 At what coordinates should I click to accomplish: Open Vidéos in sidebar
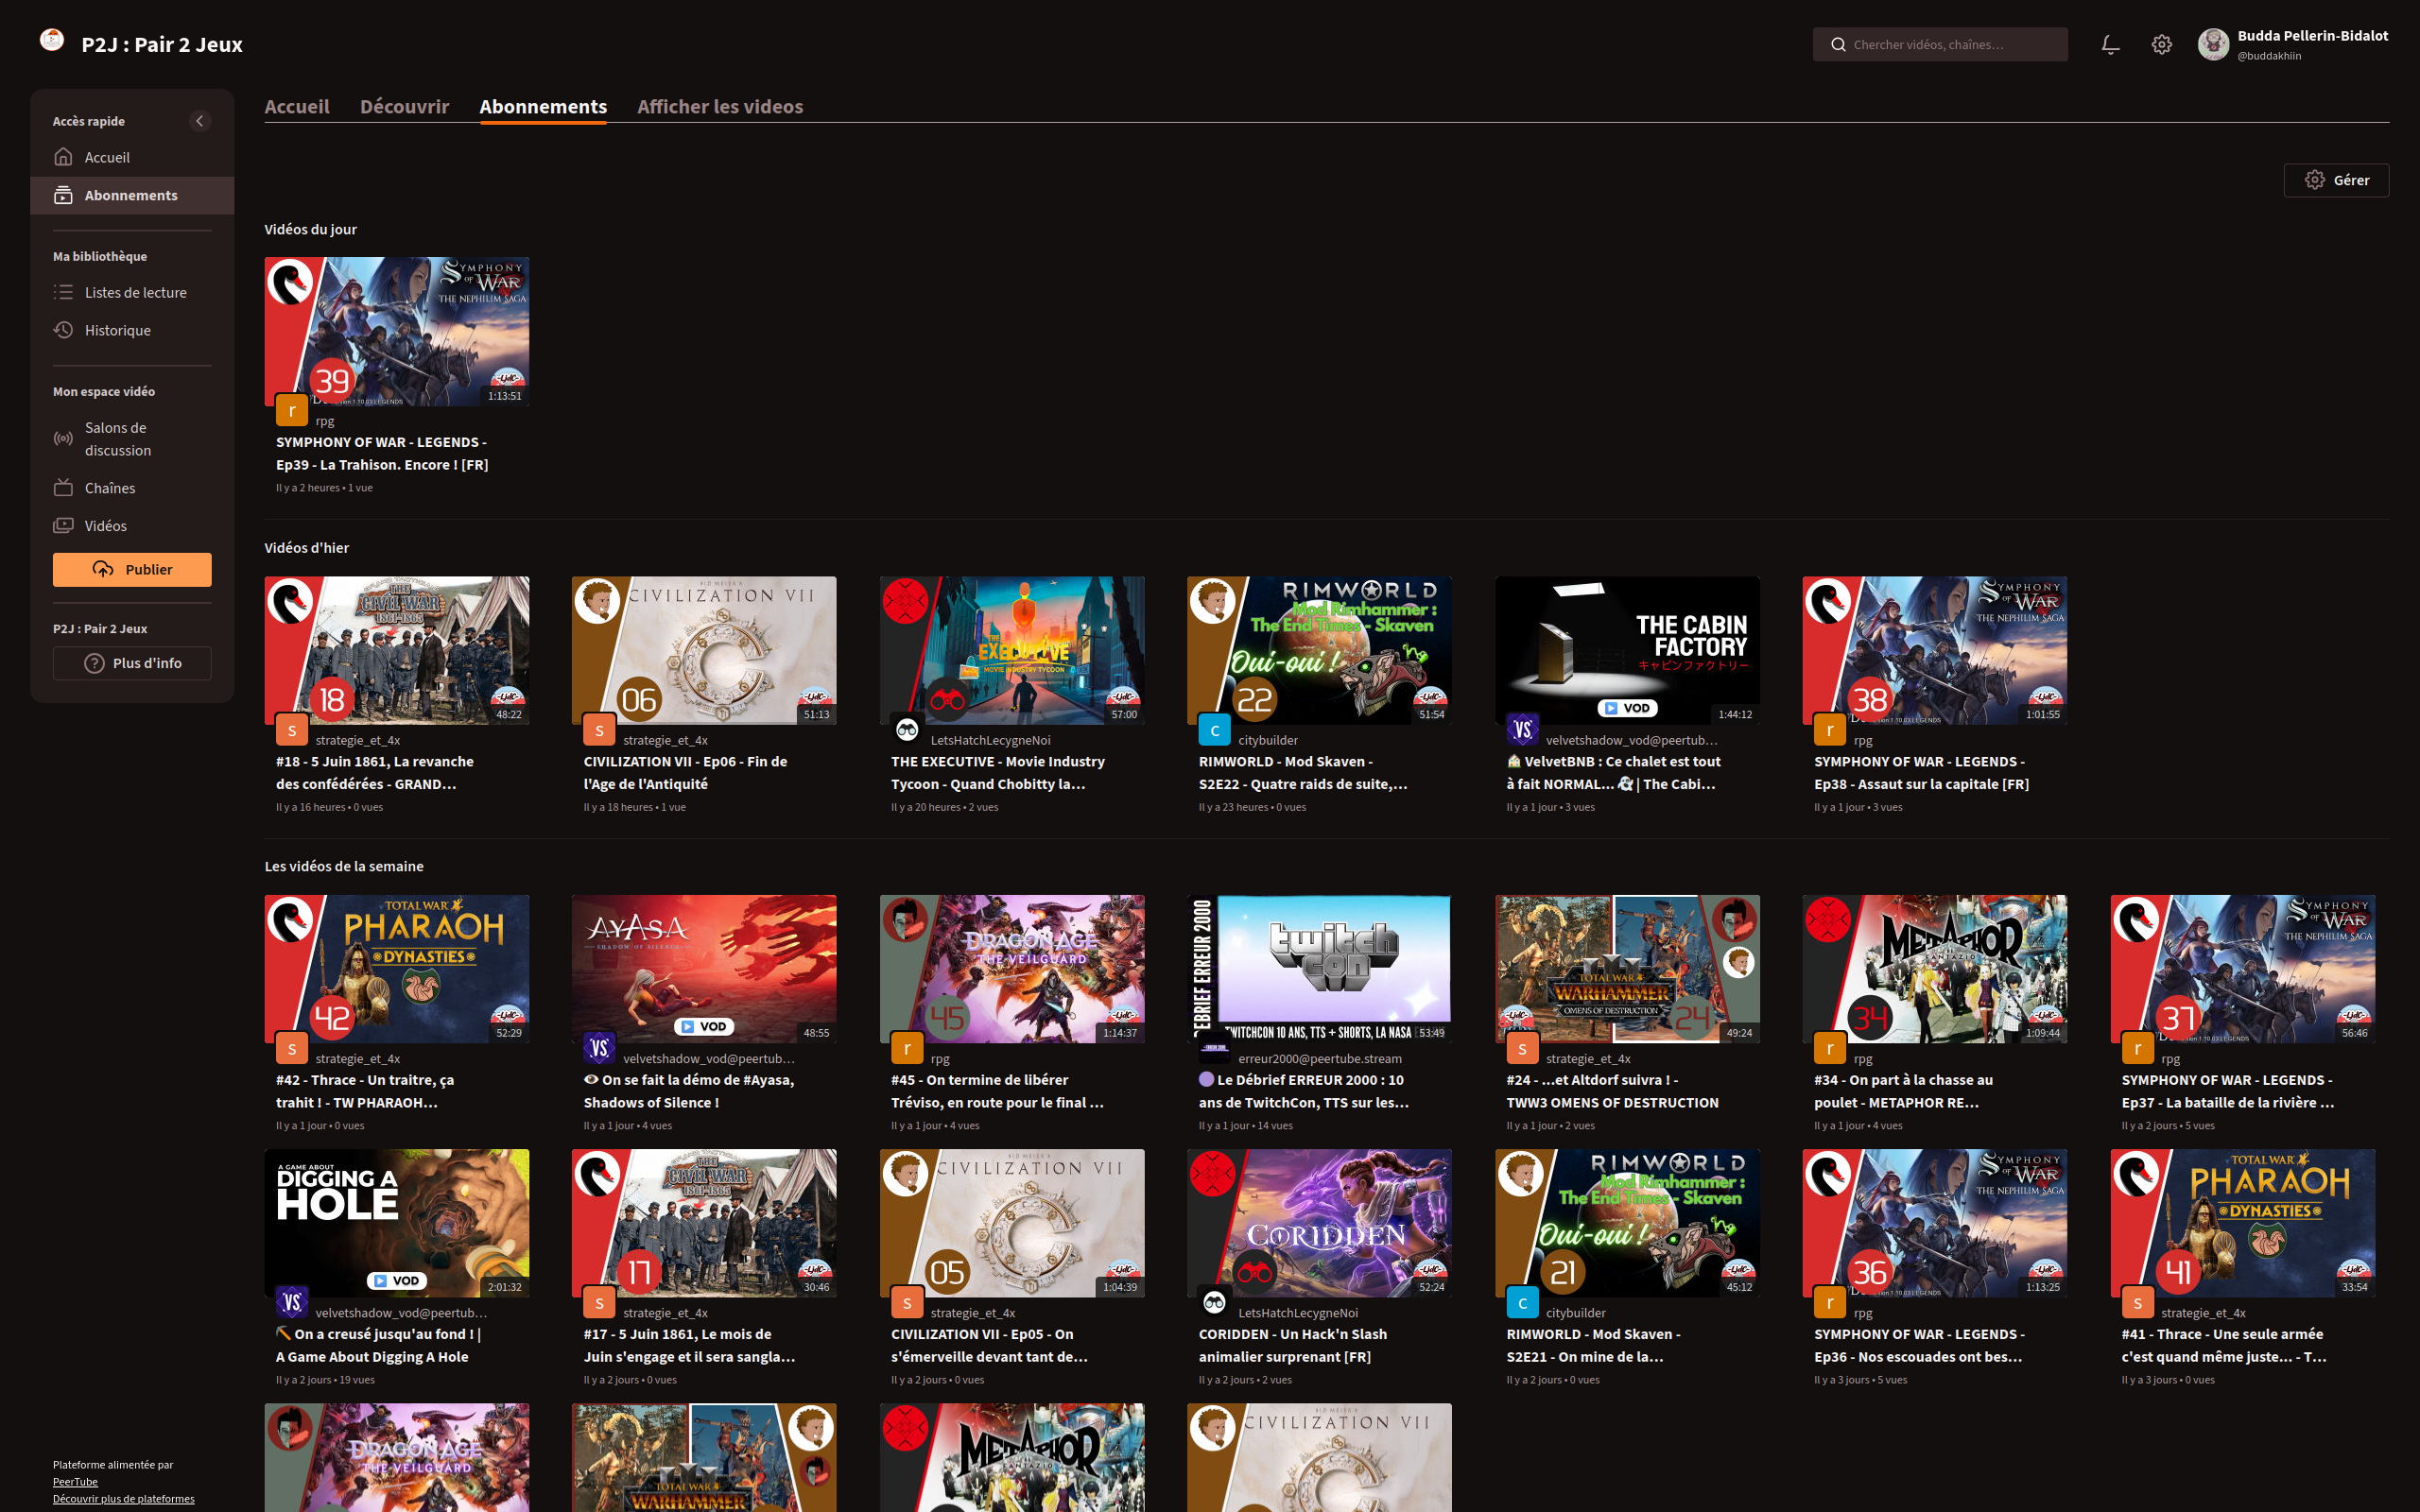132,526
